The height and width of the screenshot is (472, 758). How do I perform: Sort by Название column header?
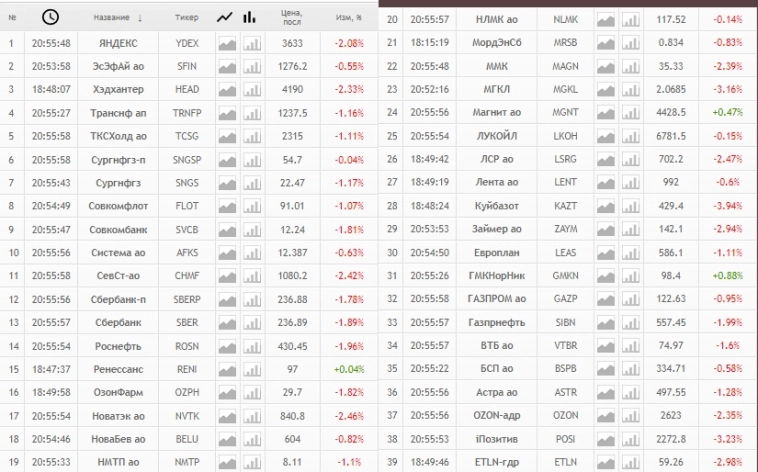point(112,17)
